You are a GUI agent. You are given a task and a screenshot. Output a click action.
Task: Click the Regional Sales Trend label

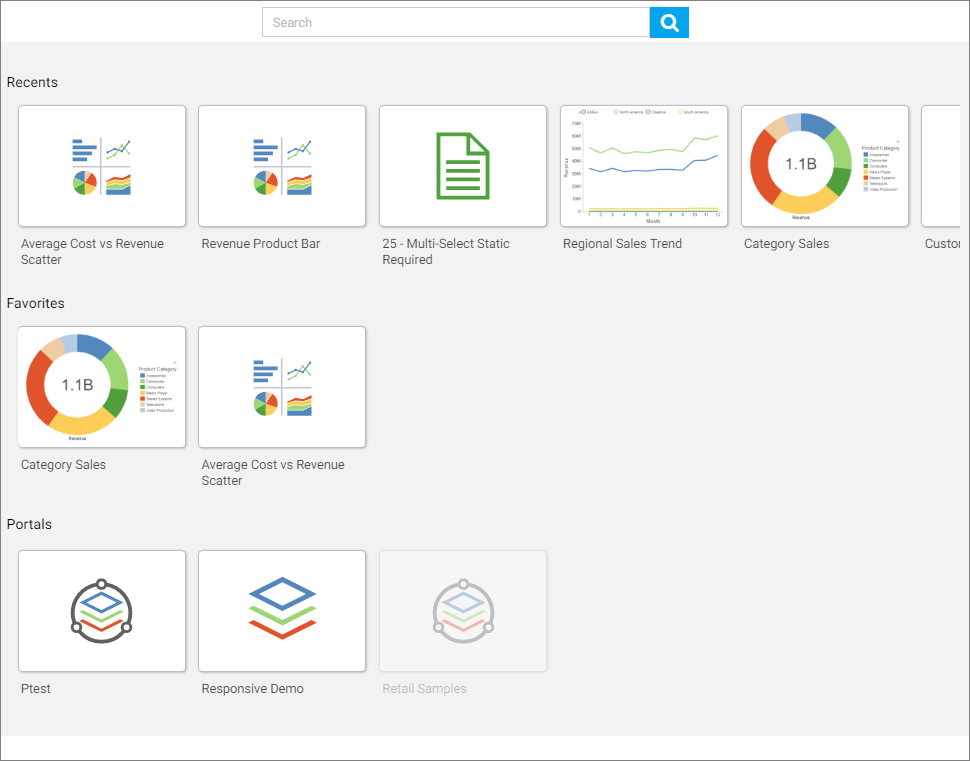point(622,244)
